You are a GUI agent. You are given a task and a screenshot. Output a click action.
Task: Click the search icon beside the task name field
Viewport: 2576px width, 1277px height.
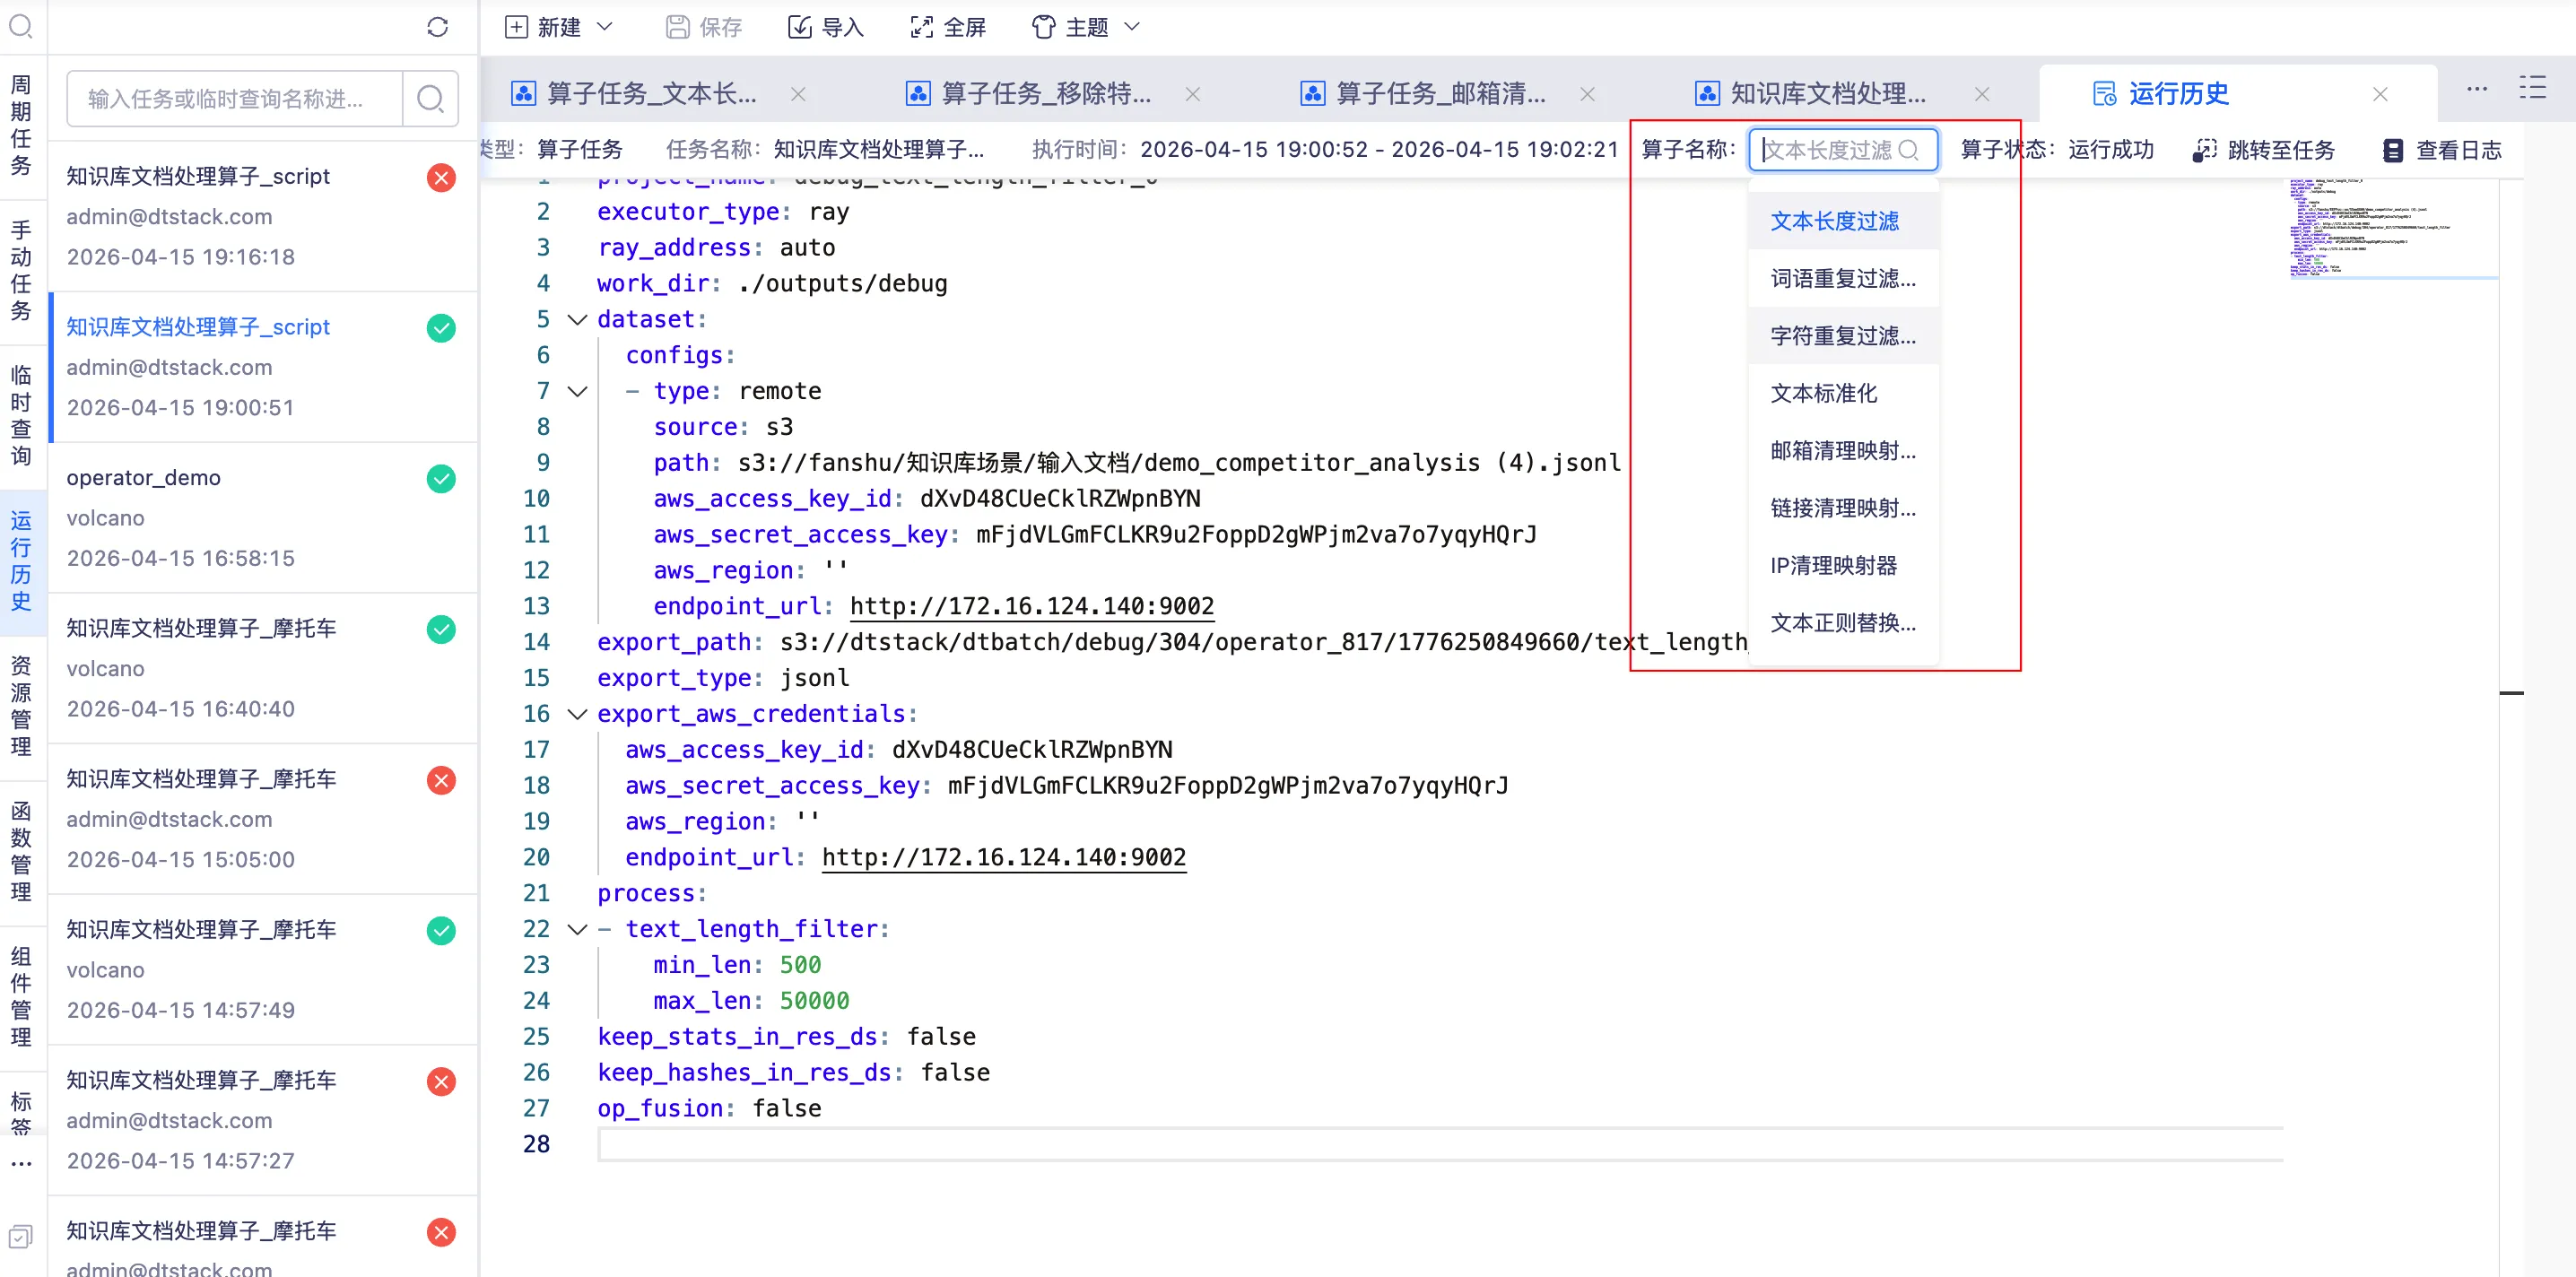pyautogui.click(x=430, y=98)
